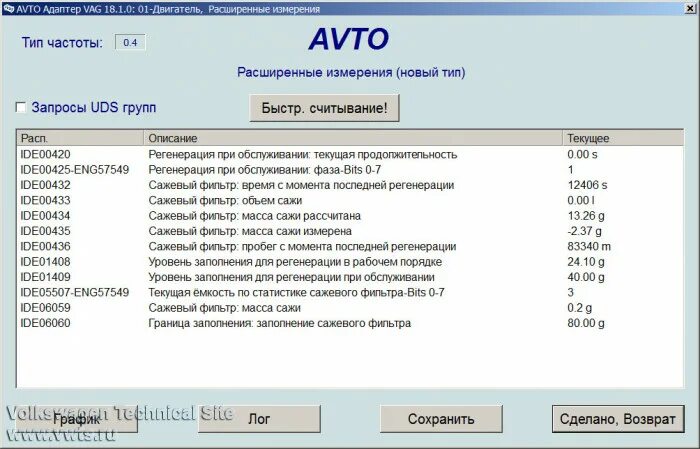Image resolution: width=700 pixels, height=449 pixels.
Task: Select row IDE01409
Action: [350, 277]
